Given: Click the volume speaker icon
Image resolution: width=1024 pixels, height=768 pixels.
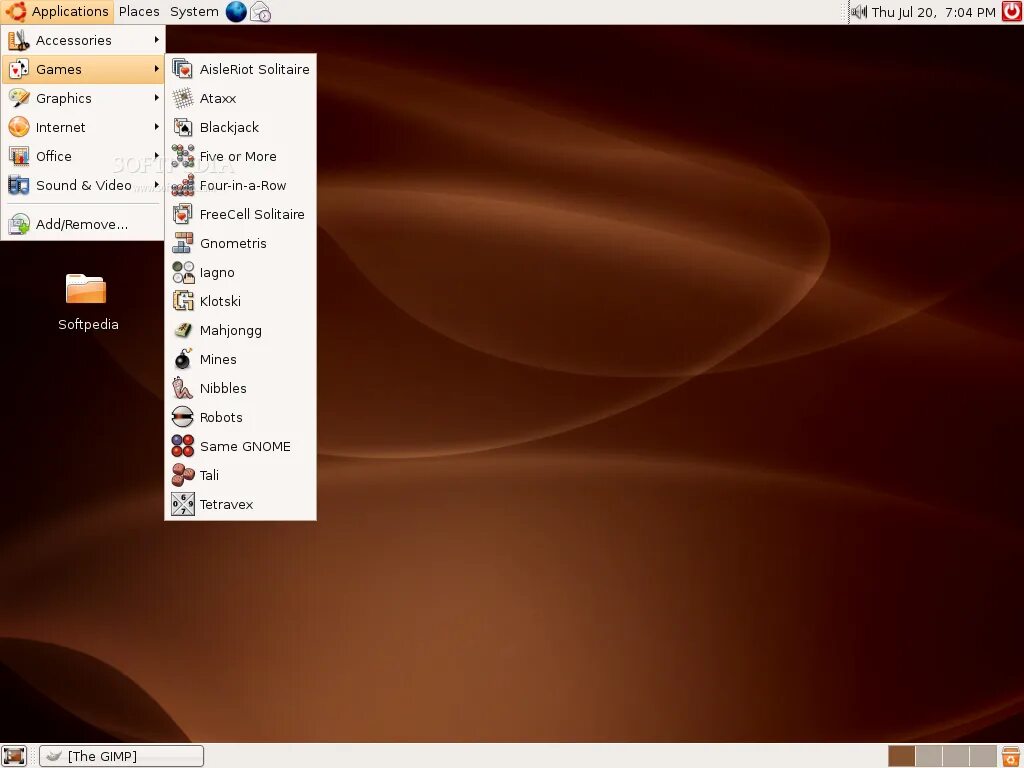Looking at the screenshot, I should [859, 12].
